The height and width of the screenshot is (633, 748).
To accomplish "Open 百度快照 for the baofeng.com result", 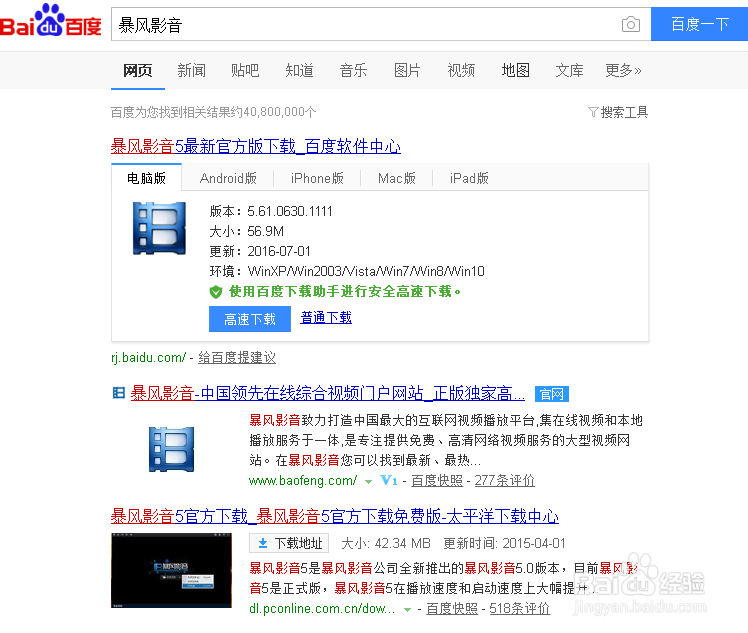I will pos(437,480).
